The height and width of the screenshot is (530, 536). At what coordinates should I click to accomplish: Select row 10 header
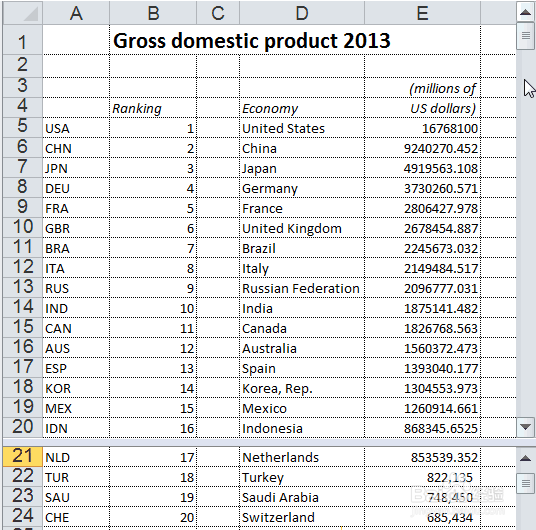[x=23, y=227]
